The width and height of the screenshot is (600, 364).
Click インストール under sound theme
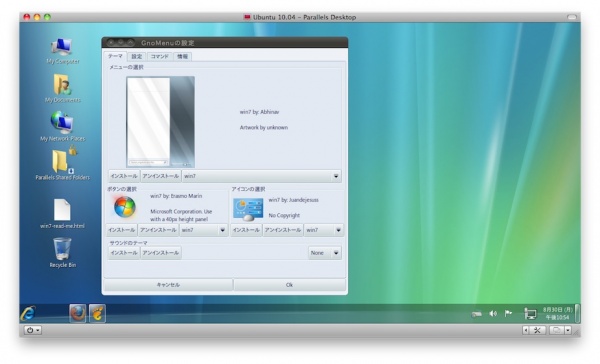click(x=124, y=253)
